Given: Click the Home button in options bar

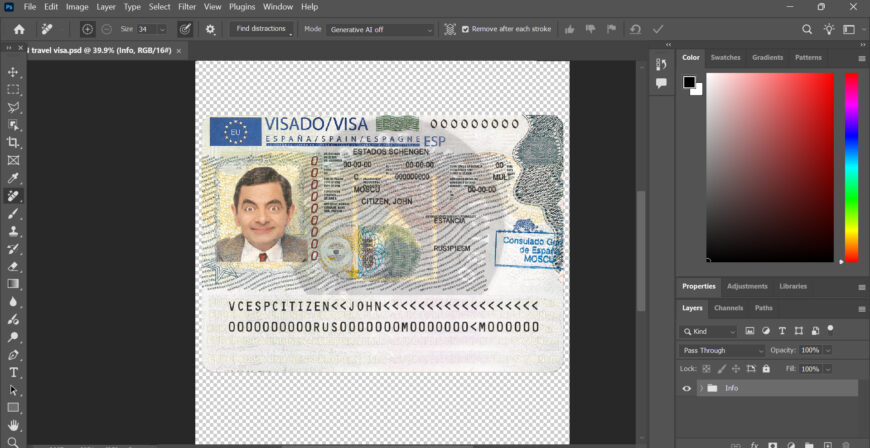Looking at the screenshot, I should pos(19,29).
